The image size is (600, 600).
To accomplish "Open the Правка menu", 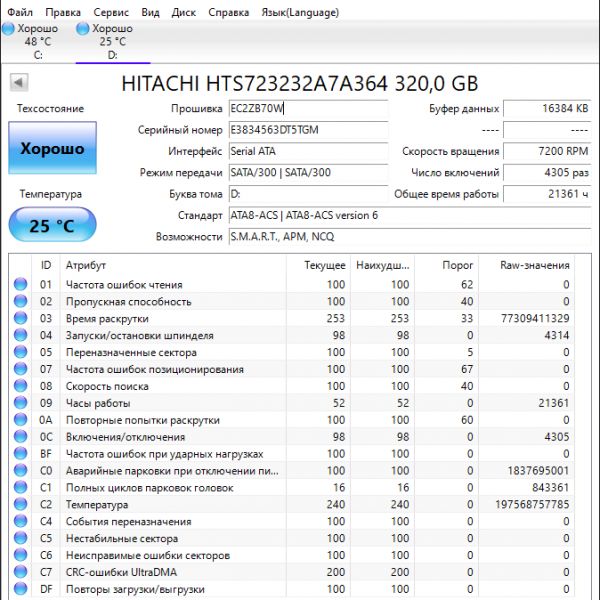I will click(x=63, y=12).
